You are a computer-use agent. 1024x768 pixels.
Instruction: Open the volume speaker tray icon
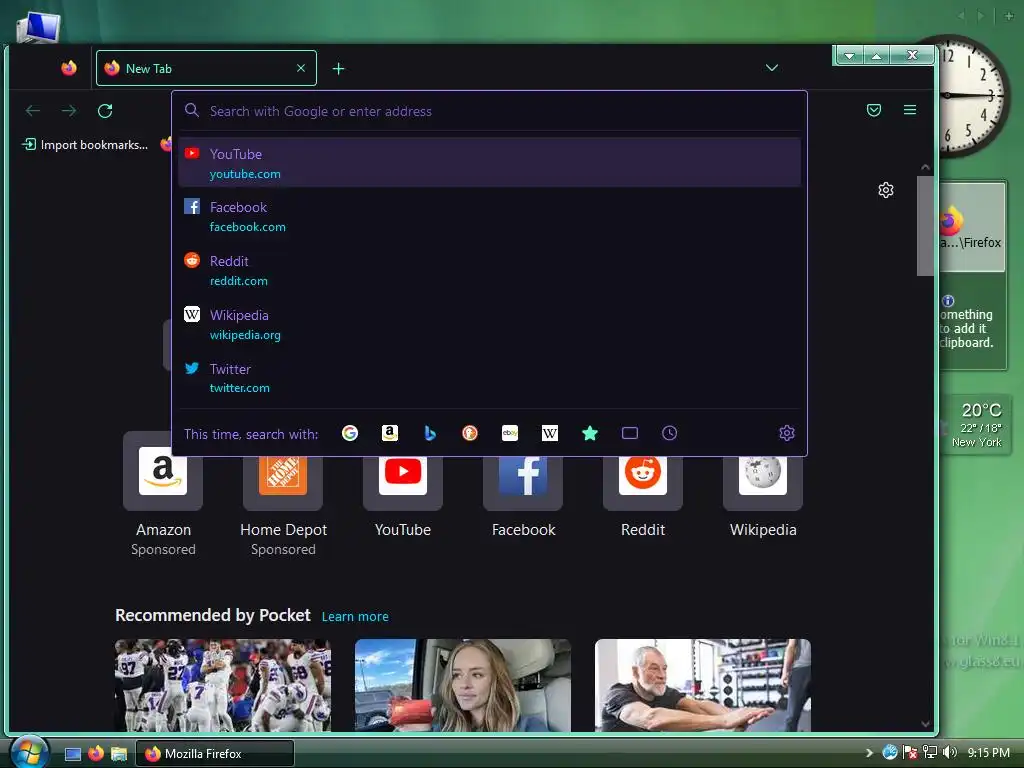point(950,753)
